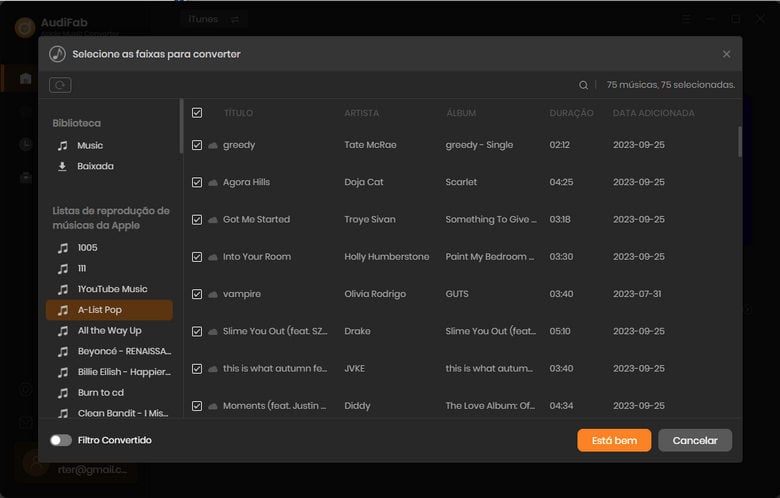Uncheck the Agora Hills track checkbox
780x498 pixels.
click(x=197, y=183)
